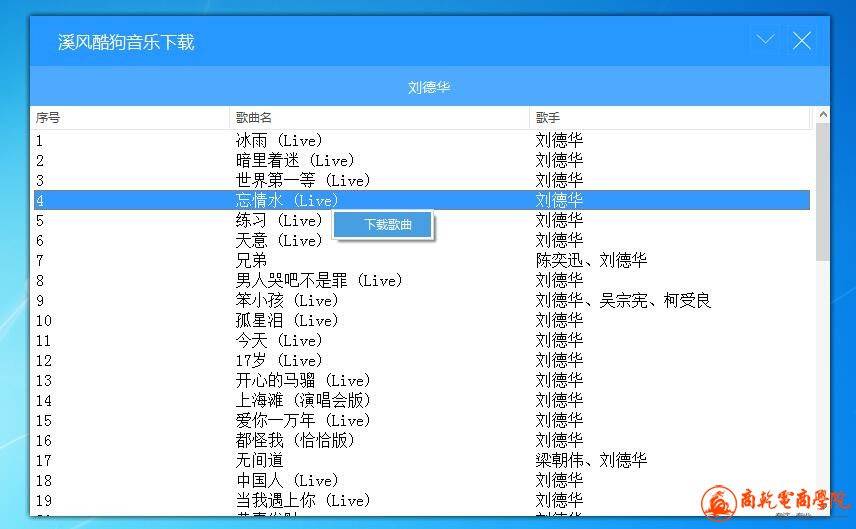
Task: Click sequence number 7
Action: pyautogui.click(x=39, y=261)
